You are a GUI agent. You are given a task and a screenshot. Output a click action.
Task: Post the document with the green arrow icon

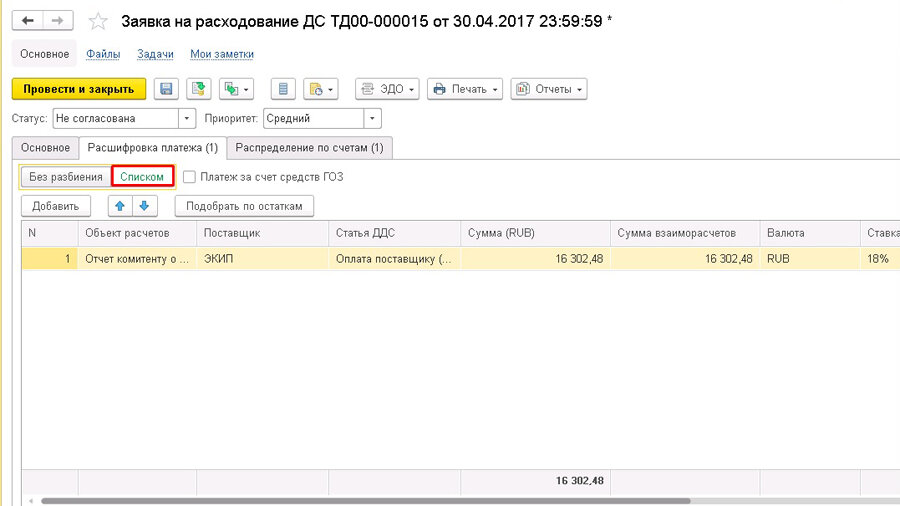point(199,89)
